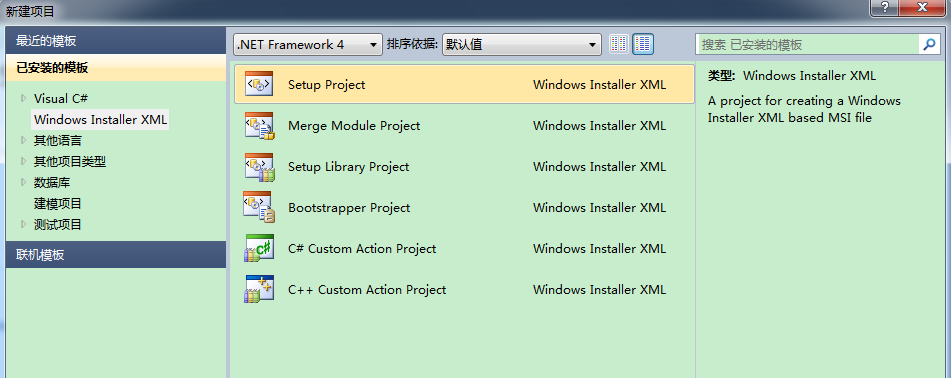This screenshot has width=951, height=378.
Task: Select the Bootstrapper Project icon
Action: pos(259,208)
